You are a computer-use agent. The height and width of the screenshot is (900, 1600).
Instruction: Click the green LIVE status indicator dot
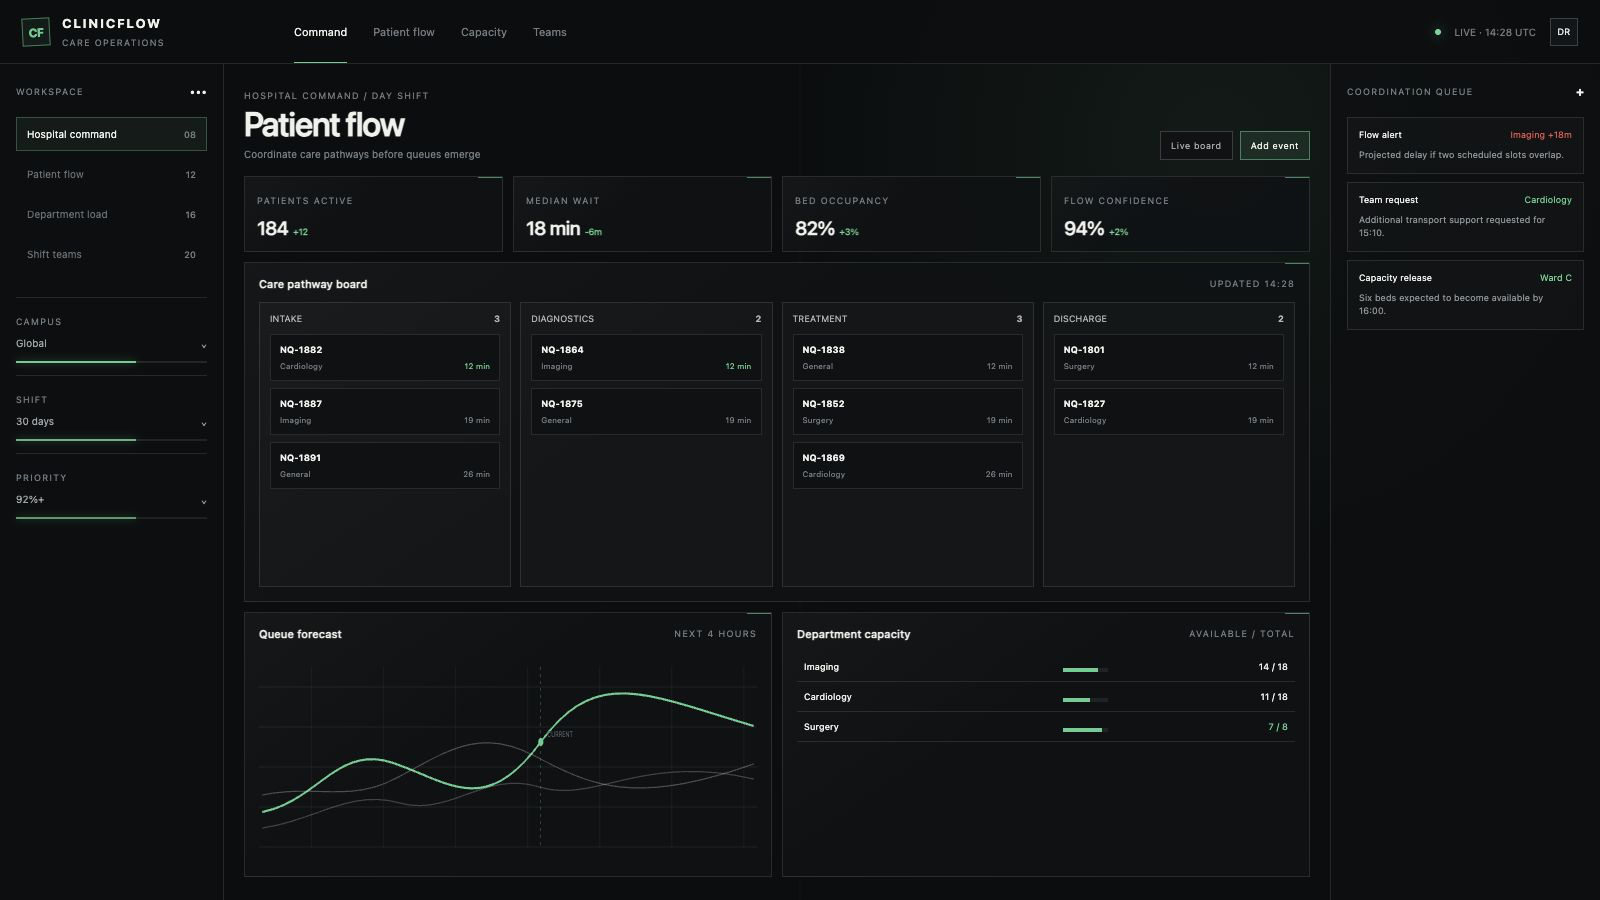(x=1438, y=32)
